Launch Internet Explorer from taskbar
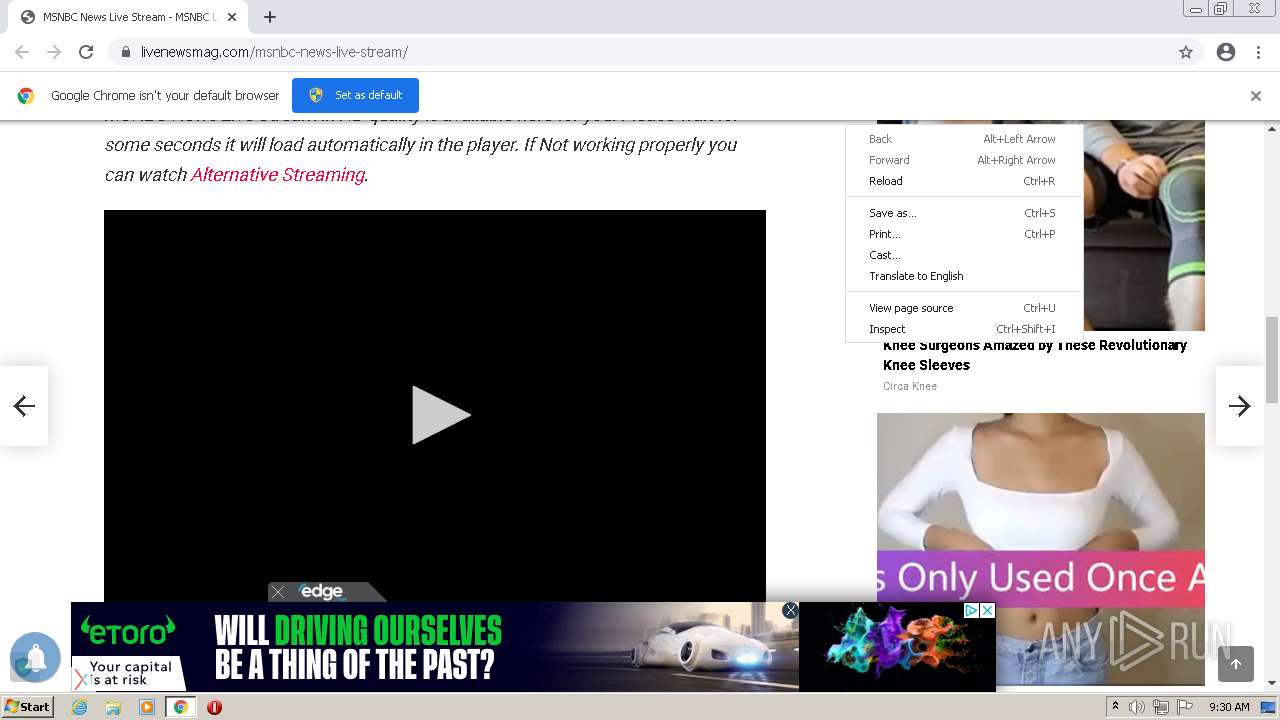The height and width of the screenshot is (720, 1280). click(80, 707)
